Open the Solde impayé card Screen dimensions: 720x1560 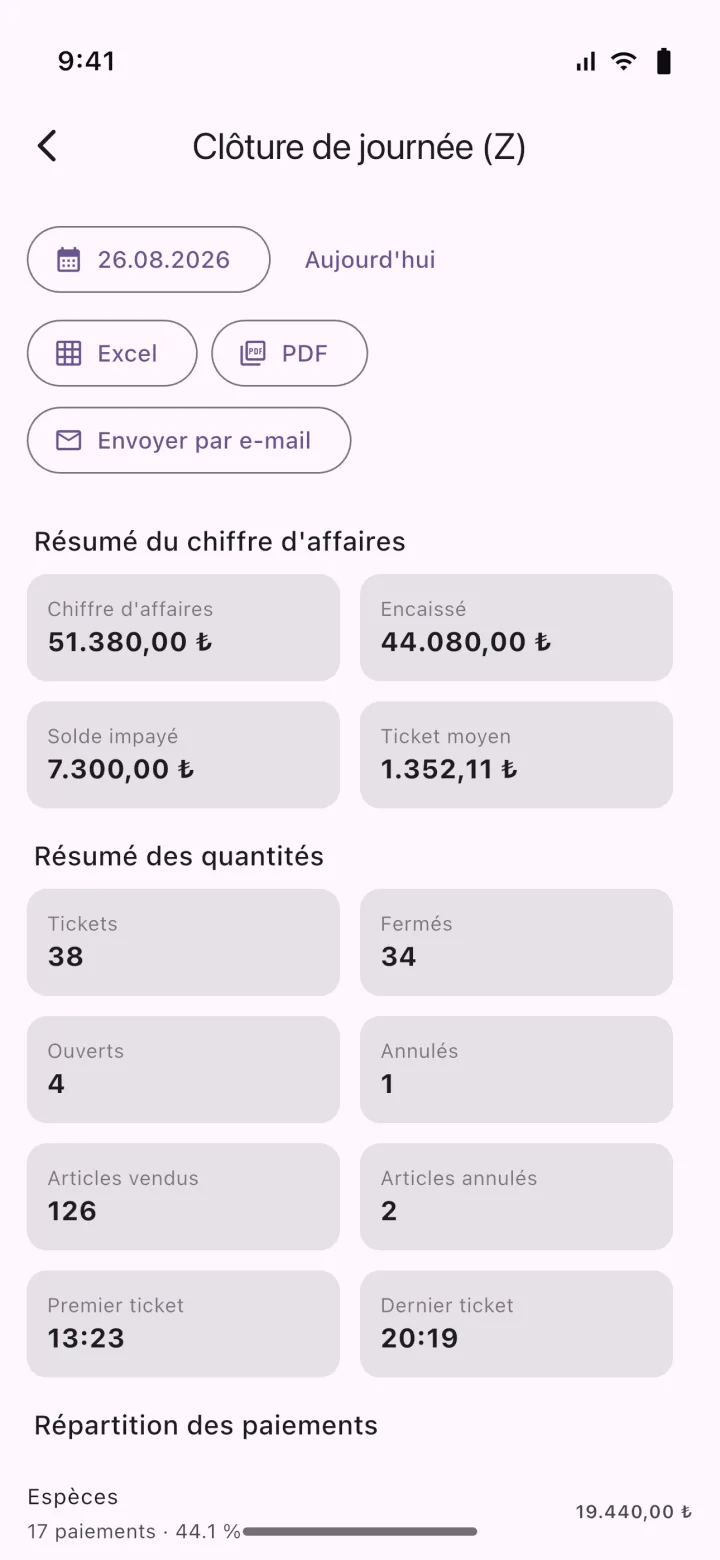(183, 754)
